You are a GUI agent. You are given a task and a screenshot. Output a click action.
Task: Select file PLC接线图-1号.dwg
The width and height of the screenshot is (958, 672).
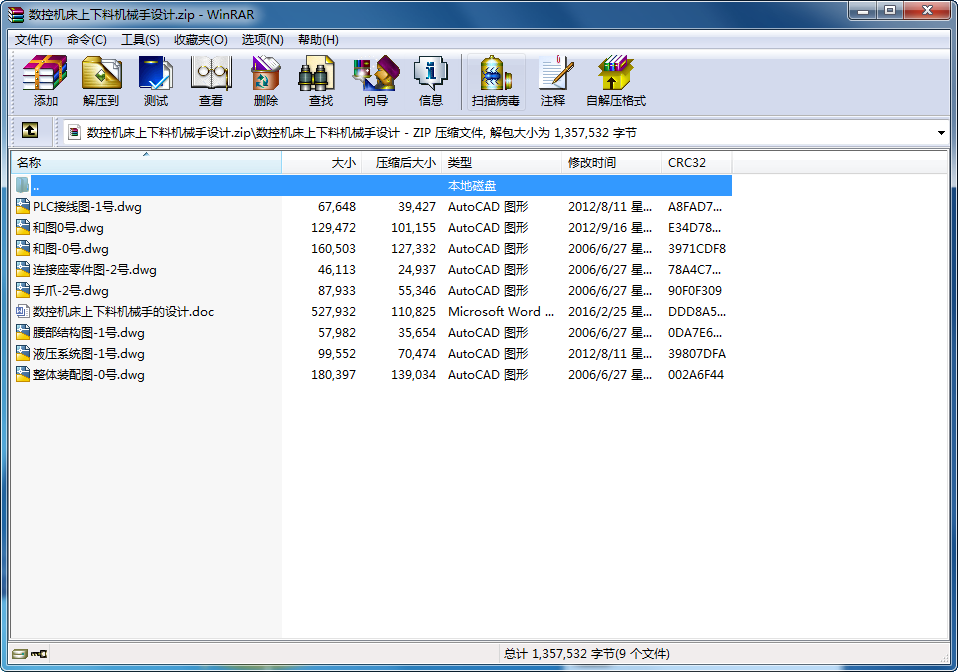tap(88, 207)
